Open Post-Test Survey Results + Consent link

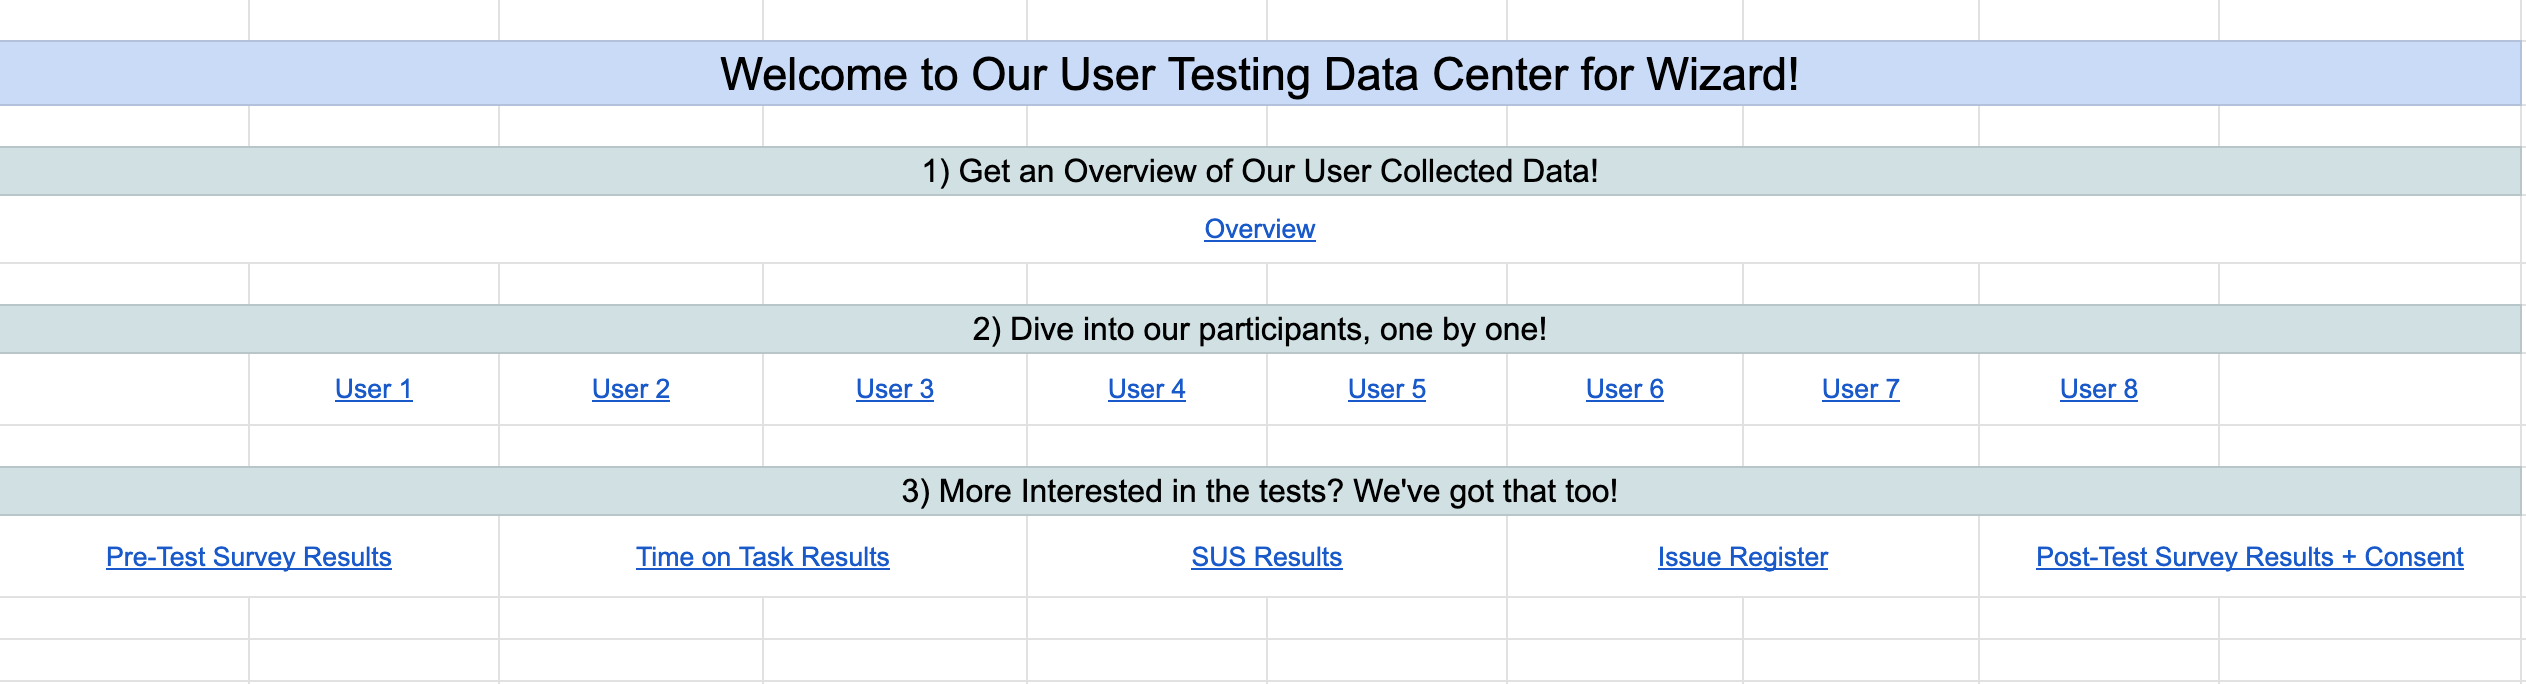pos(2249,557)
